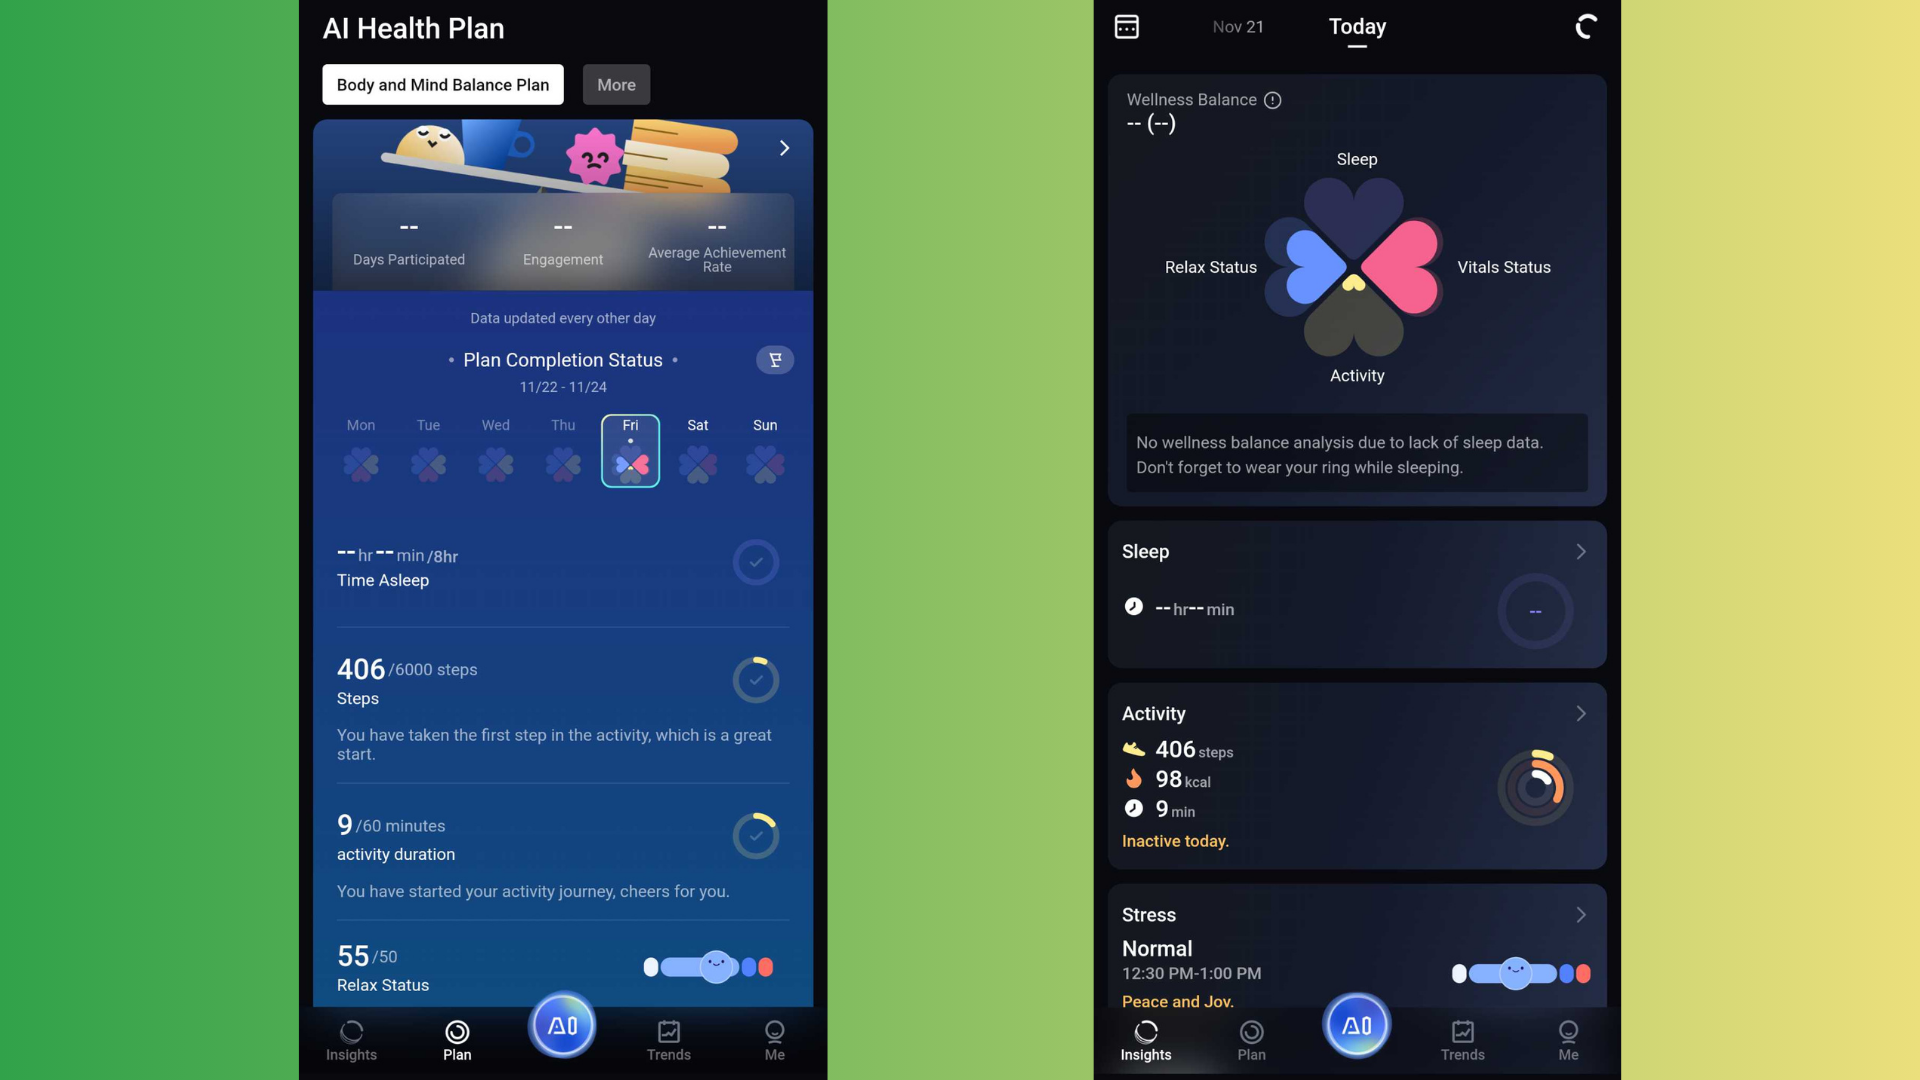Open the Trends panel
The width and height of the screenshot is (1920, 1080).
pyautogui.click(x=1462, y=1039)
